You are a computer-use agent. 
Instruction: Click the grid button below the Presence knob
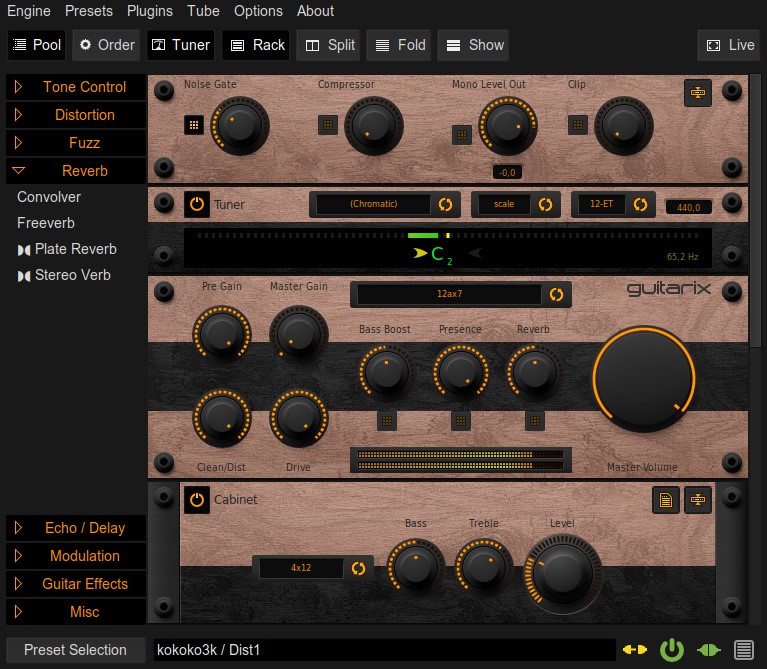point(461,420)
